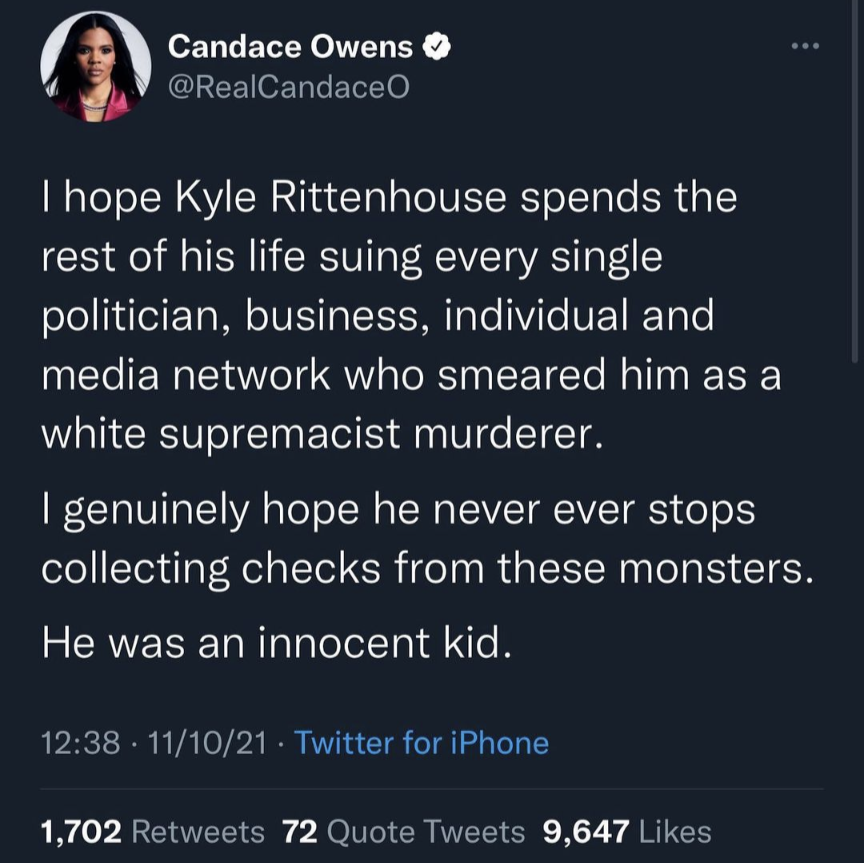This screenshot has height=863, width=864.
Task: Click the blue verified badge icon
Action: click(436, 46)
